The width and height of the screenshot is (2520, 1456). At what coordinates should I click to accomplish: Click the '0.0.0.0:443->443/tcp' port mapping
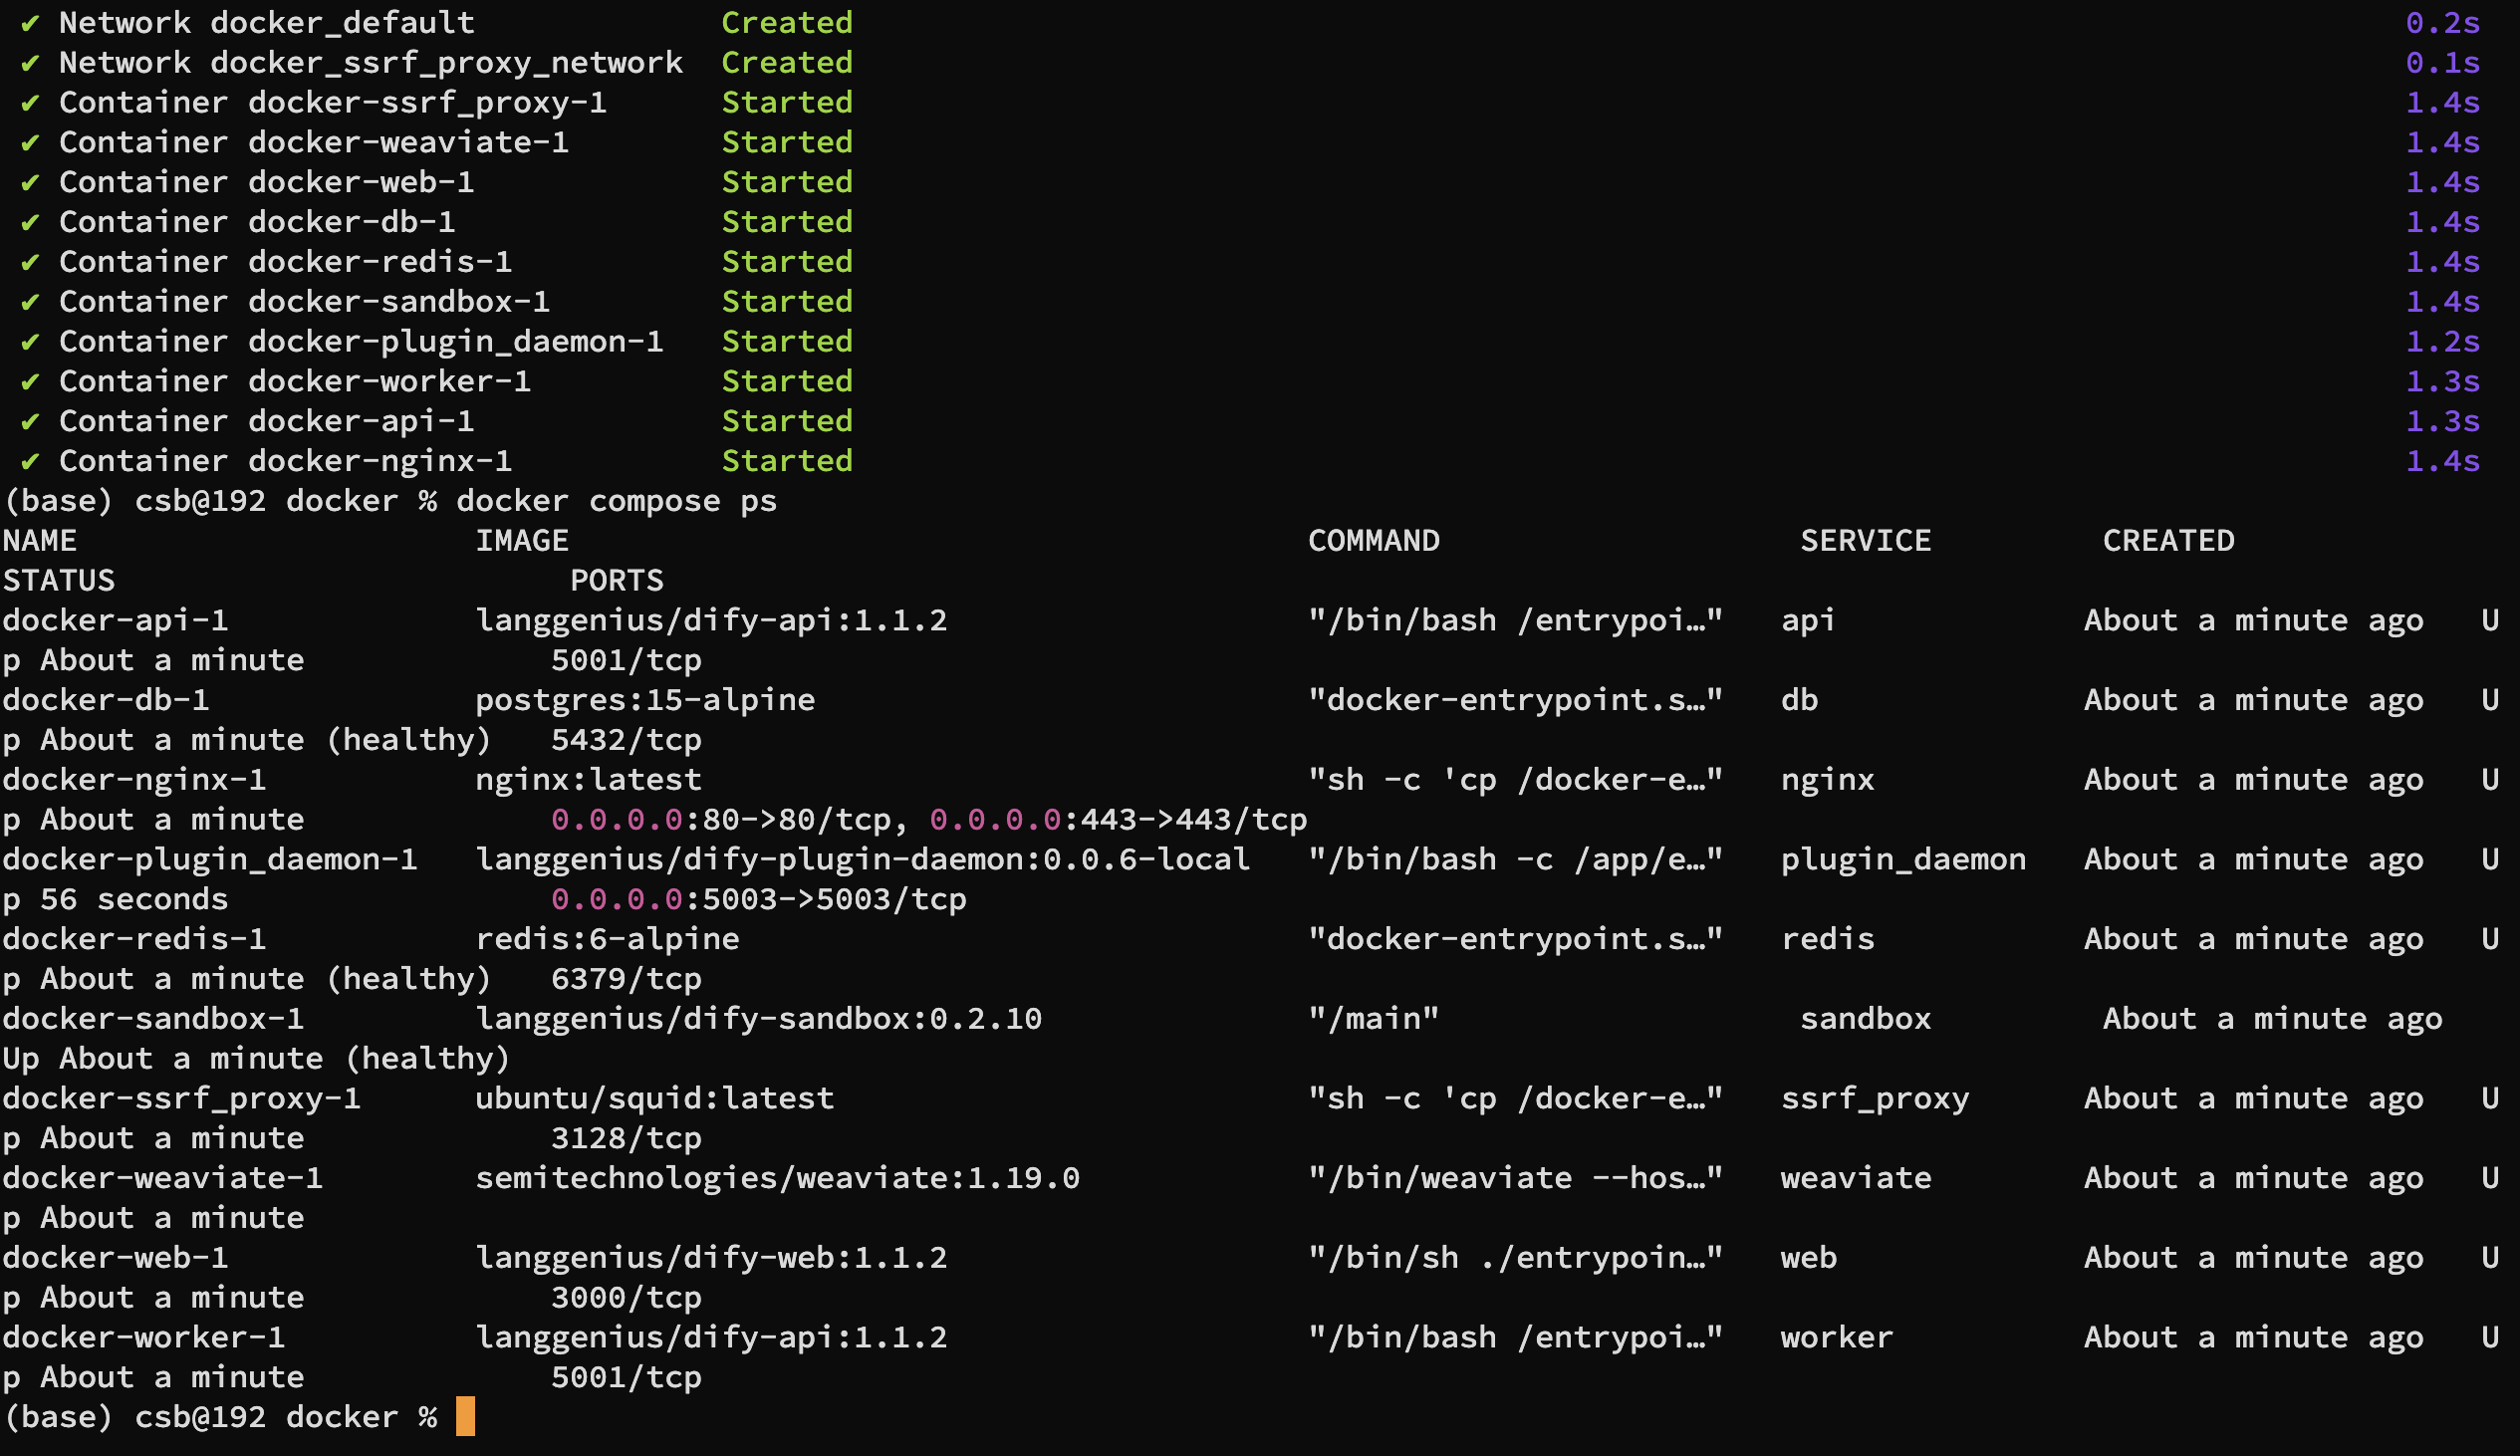coord(1118,820)
